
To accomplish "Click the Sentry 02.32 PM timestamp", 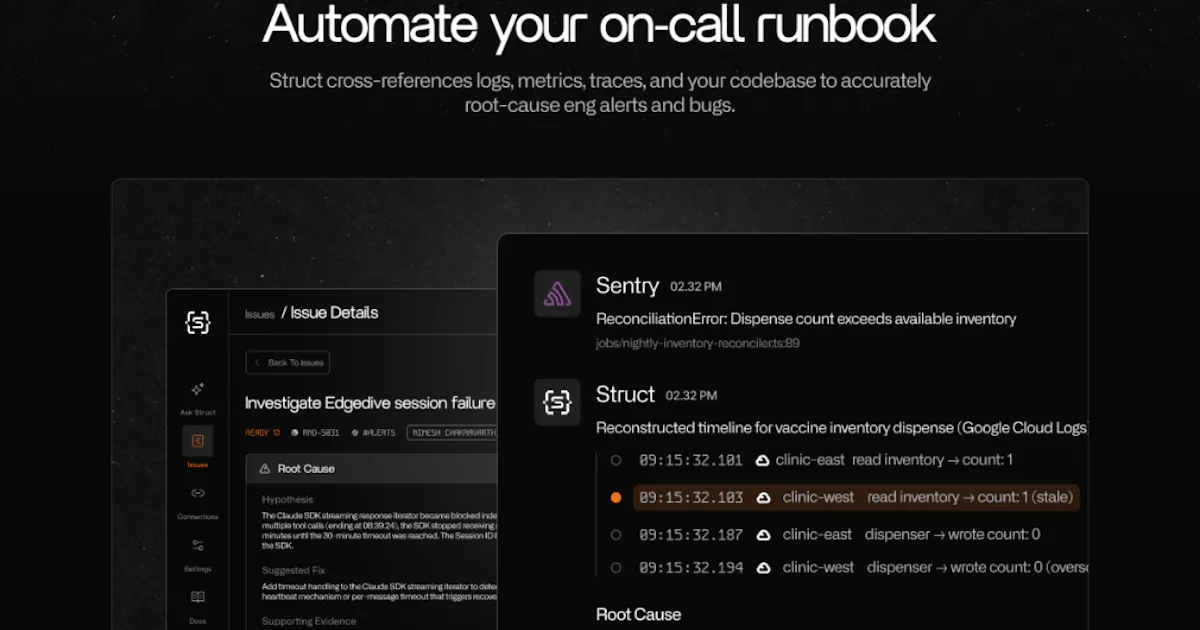I will (x=696, y=287).
